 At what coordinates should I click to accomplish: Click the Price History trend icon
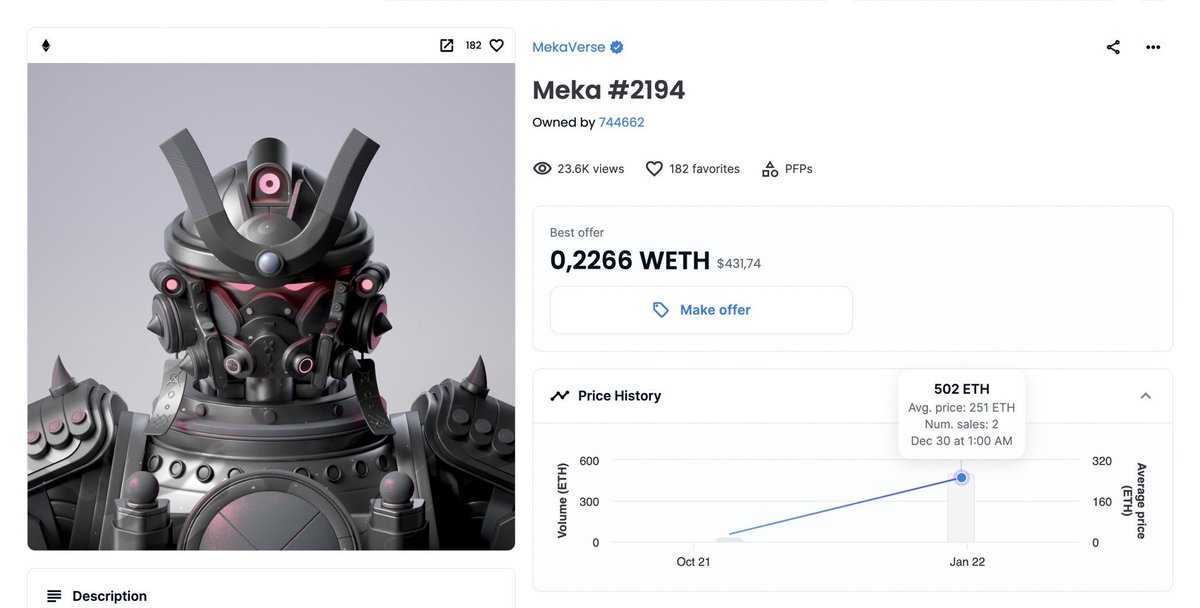click(560, 396)
